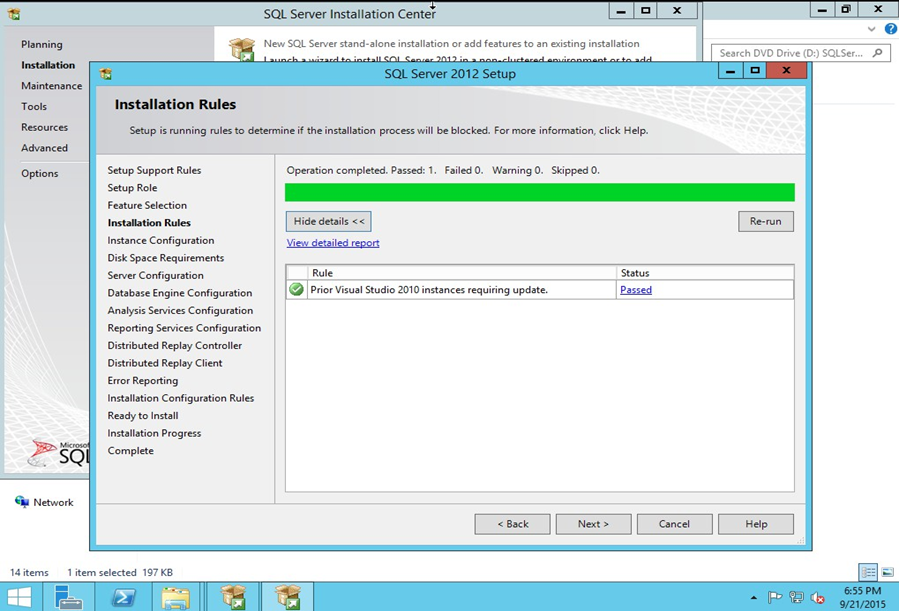The height and width of the screenshot is (611, 899).
Task: Click the Passed status link
Action: click(636, 290)
